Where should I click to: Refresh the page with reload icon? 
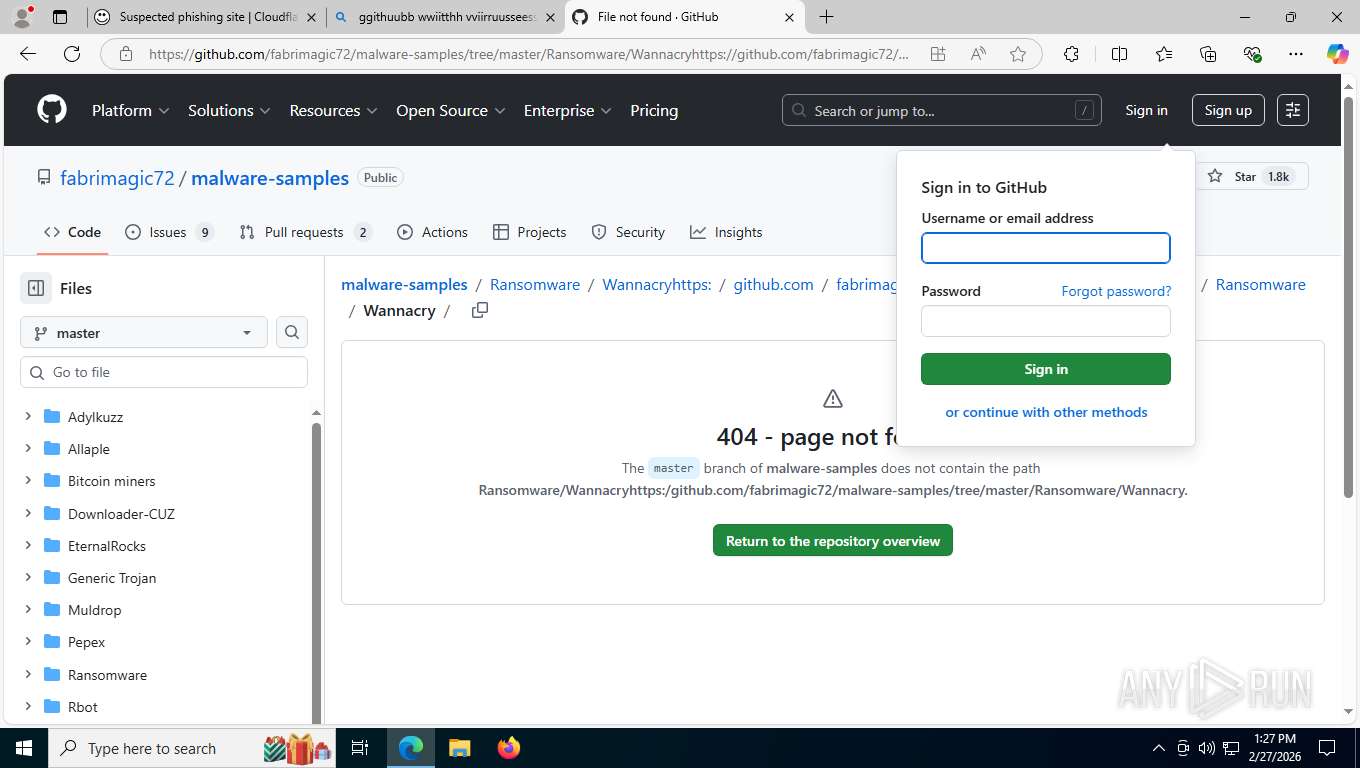[x=72, y=54]
